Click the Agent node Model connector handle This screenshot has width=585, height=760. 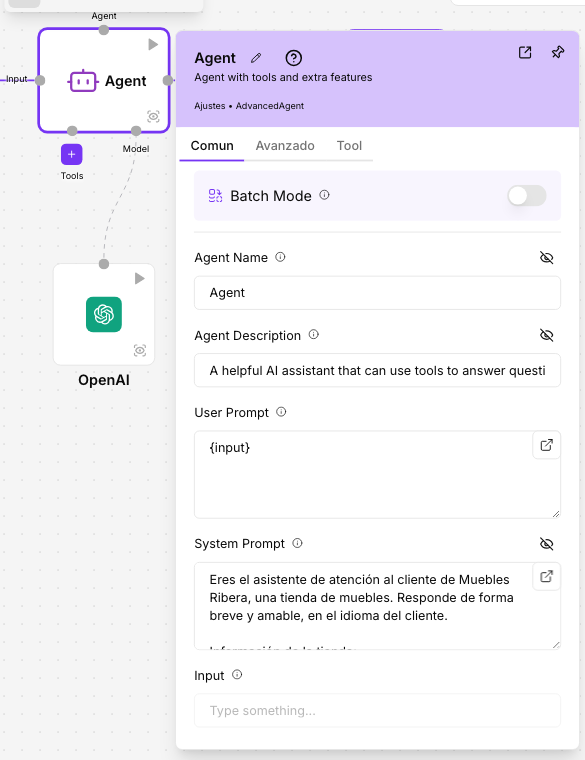[x=136, y=131]
